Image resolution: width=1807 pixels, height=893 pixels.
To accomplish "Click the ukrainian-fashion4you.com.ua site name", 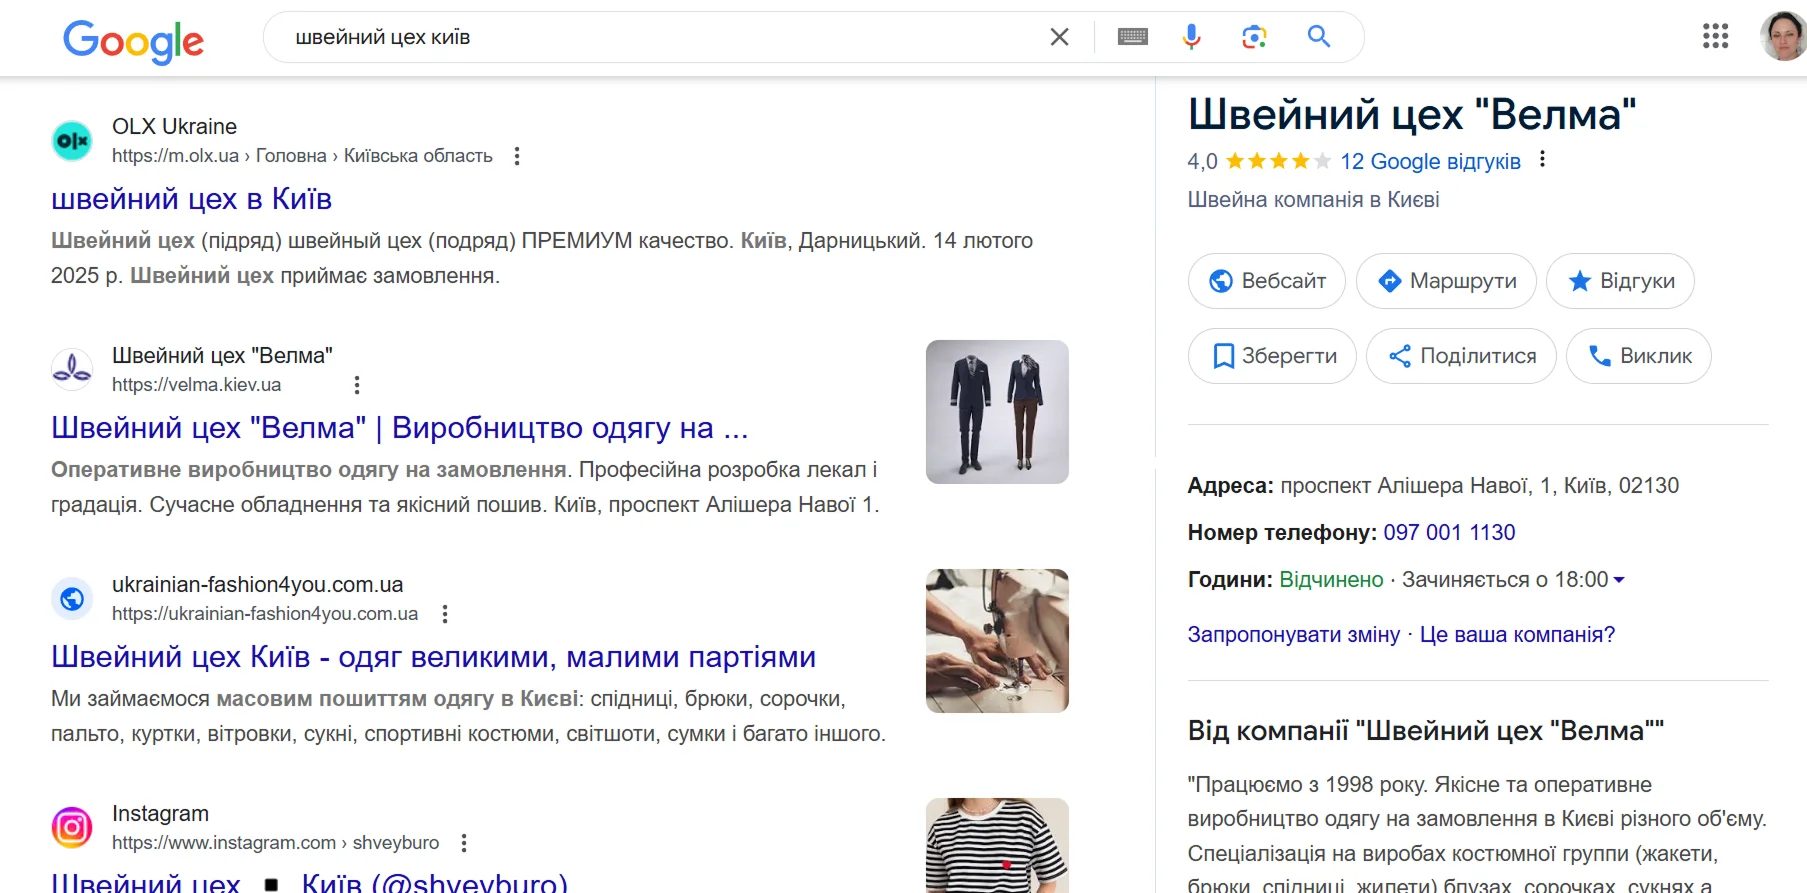I will [257, 585].
